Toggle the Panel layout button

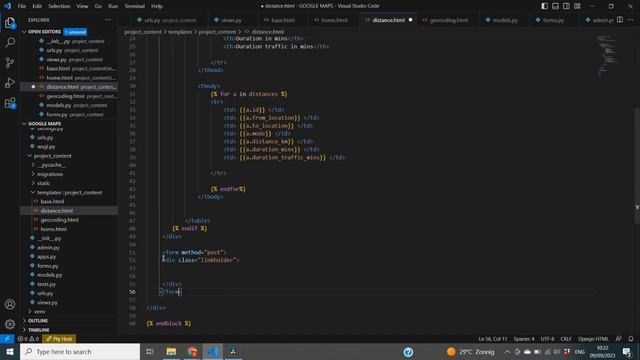pyautogui.click(x=556, y=6)
